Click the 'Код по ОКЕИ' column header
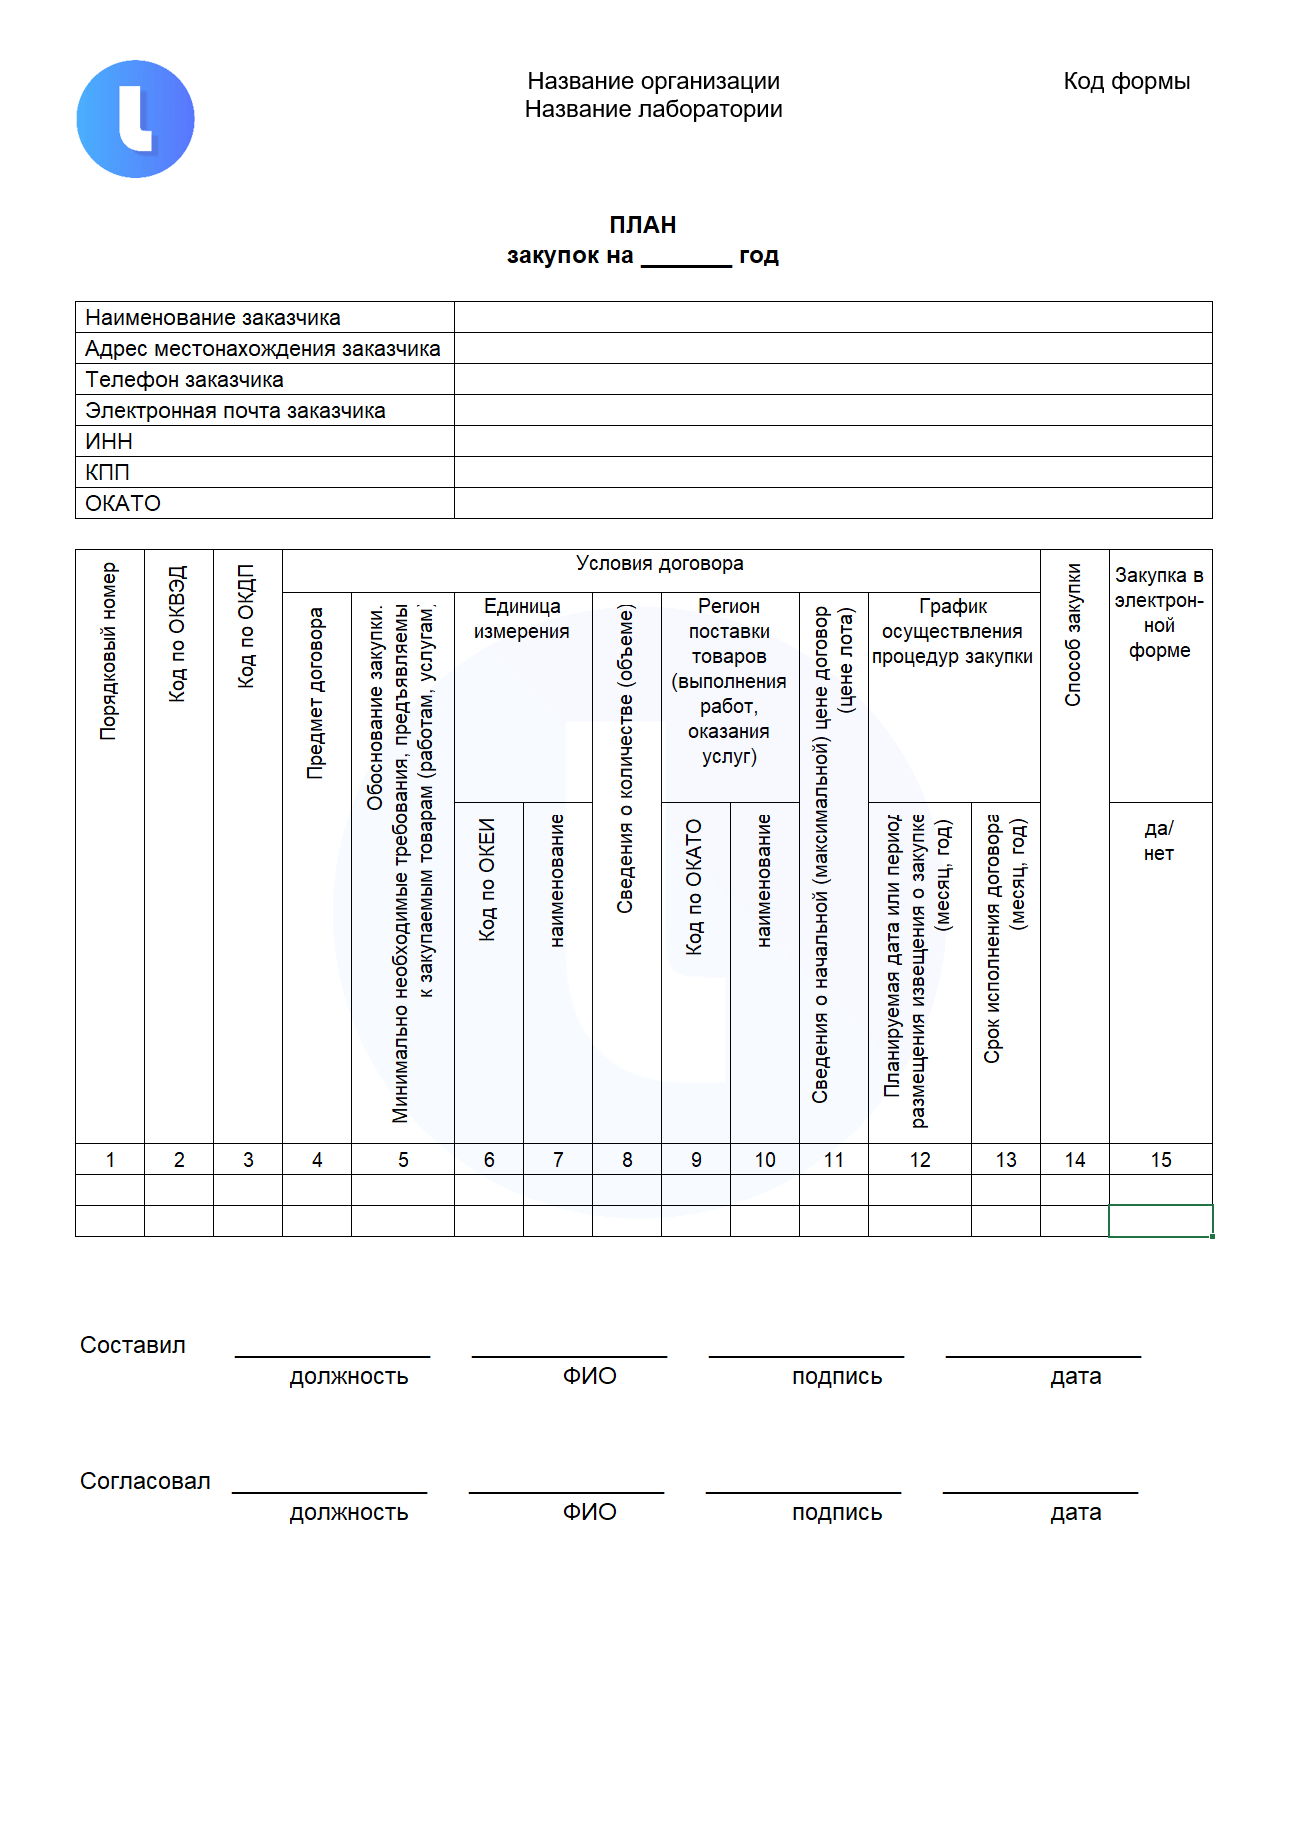Screen dimensions: 1290x1824 [x=489, y=972]
